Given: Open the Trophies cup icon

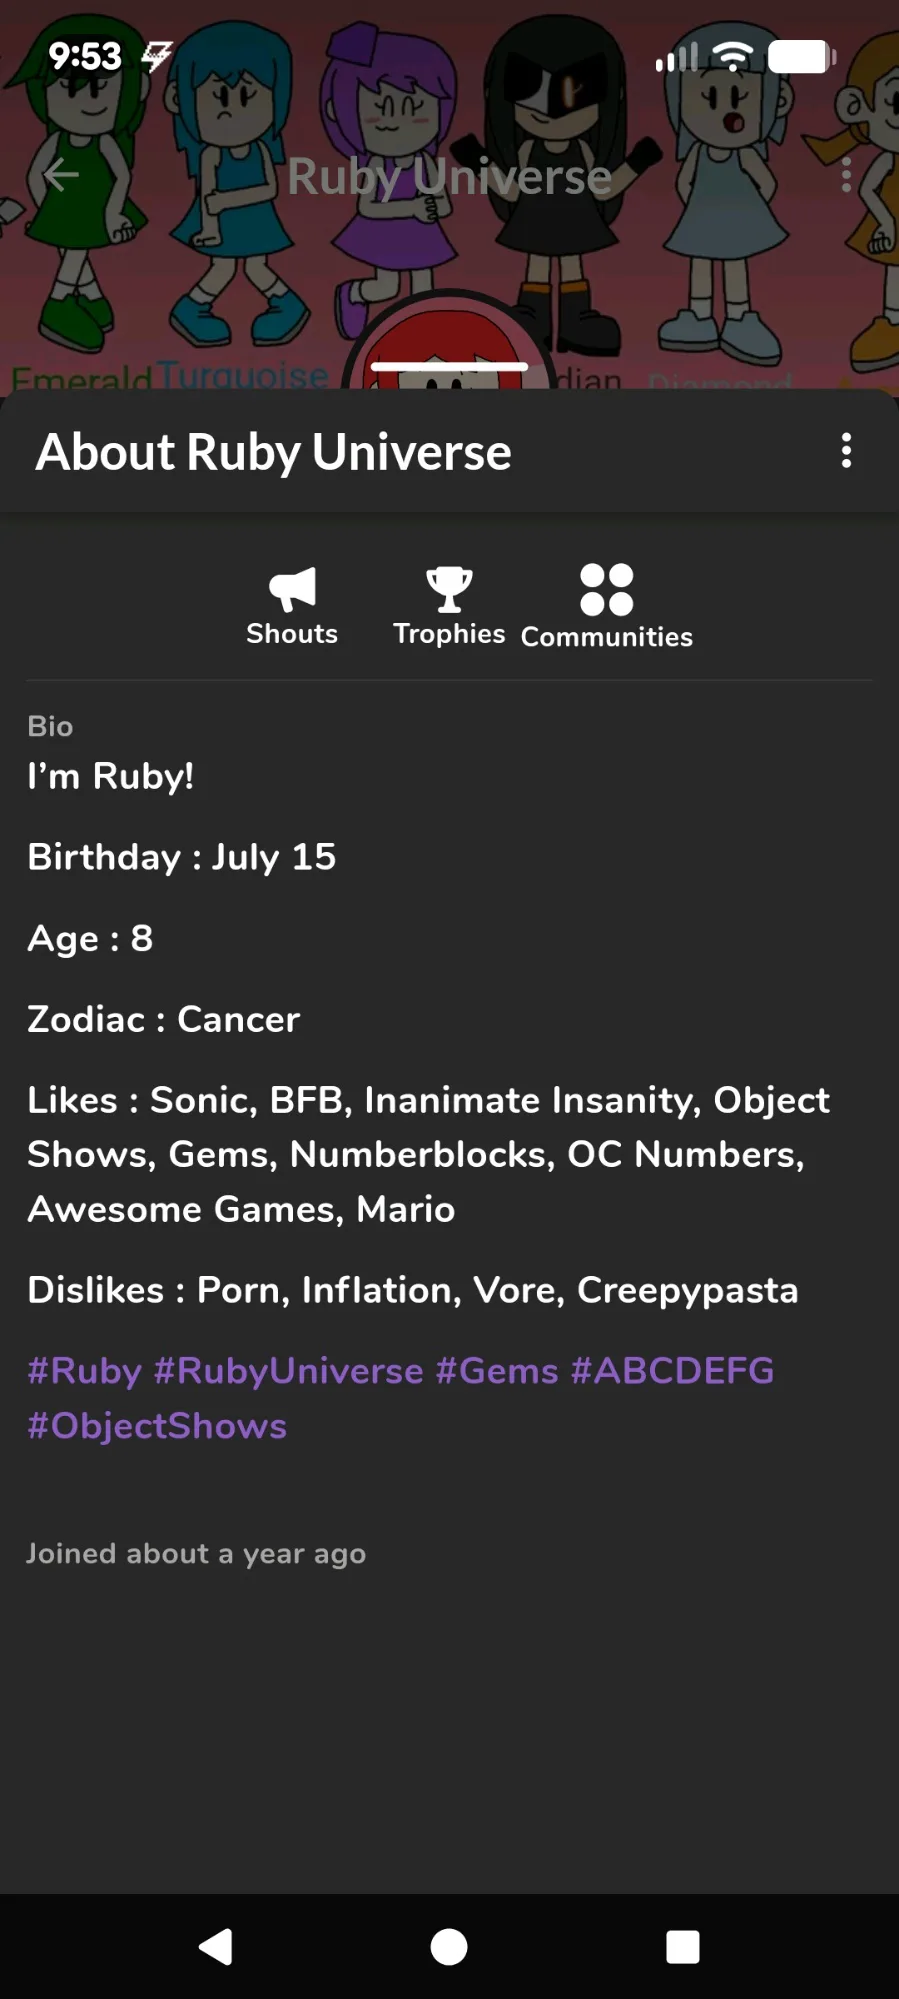Looking at the screenshot, I should 449,588.
